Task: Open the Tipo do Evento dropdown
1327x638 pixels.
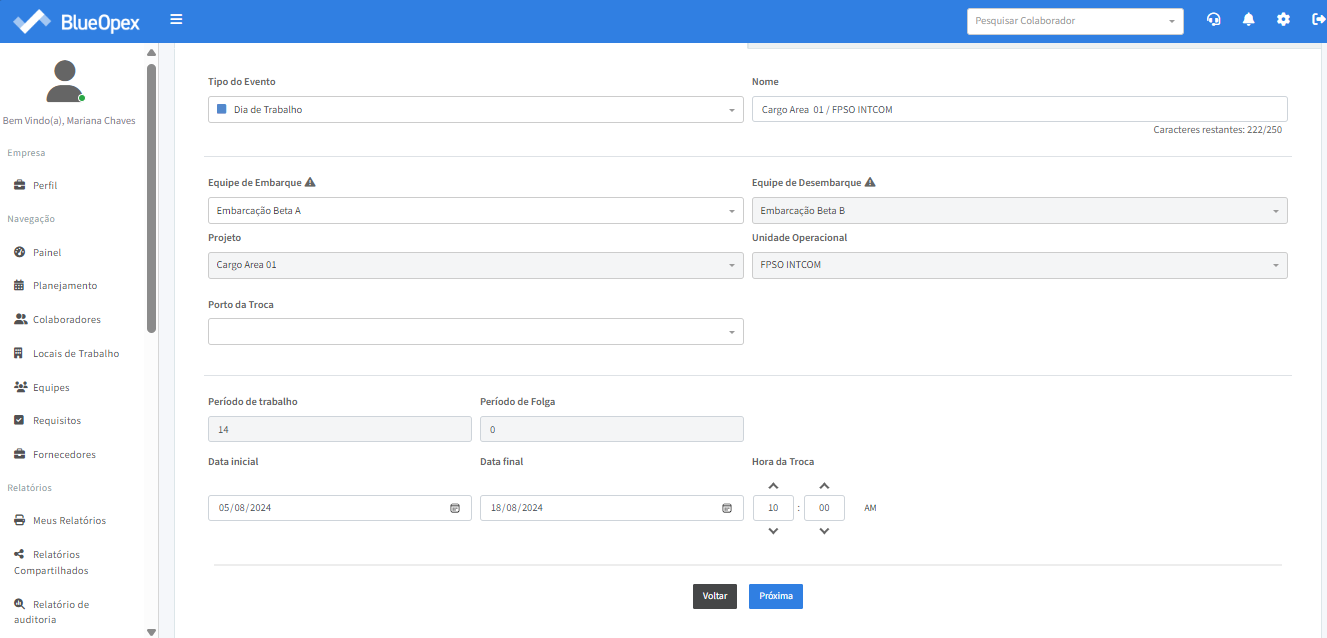Action: pyautogui.click(x=476, y=109)
